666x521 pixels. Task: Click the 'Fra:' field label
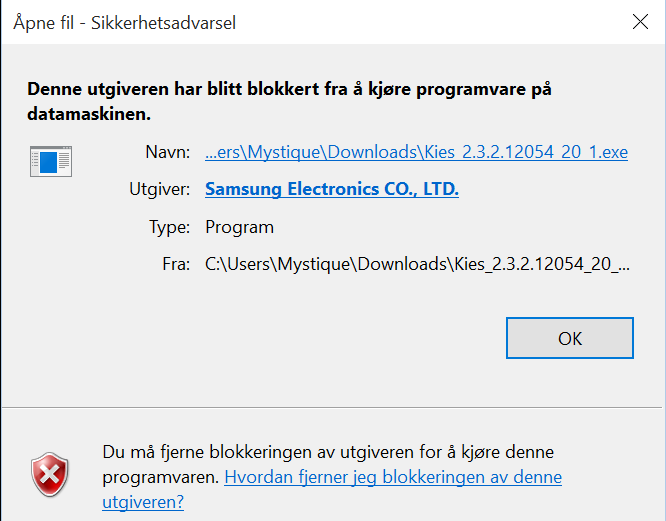176,264
